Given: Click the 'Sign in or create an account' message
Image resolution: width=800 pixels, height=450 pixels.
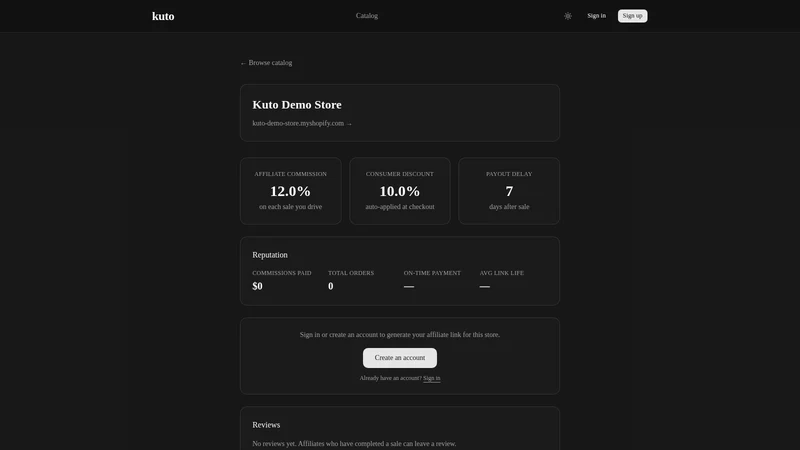Looking at the screenshot, I should (399, 335).
